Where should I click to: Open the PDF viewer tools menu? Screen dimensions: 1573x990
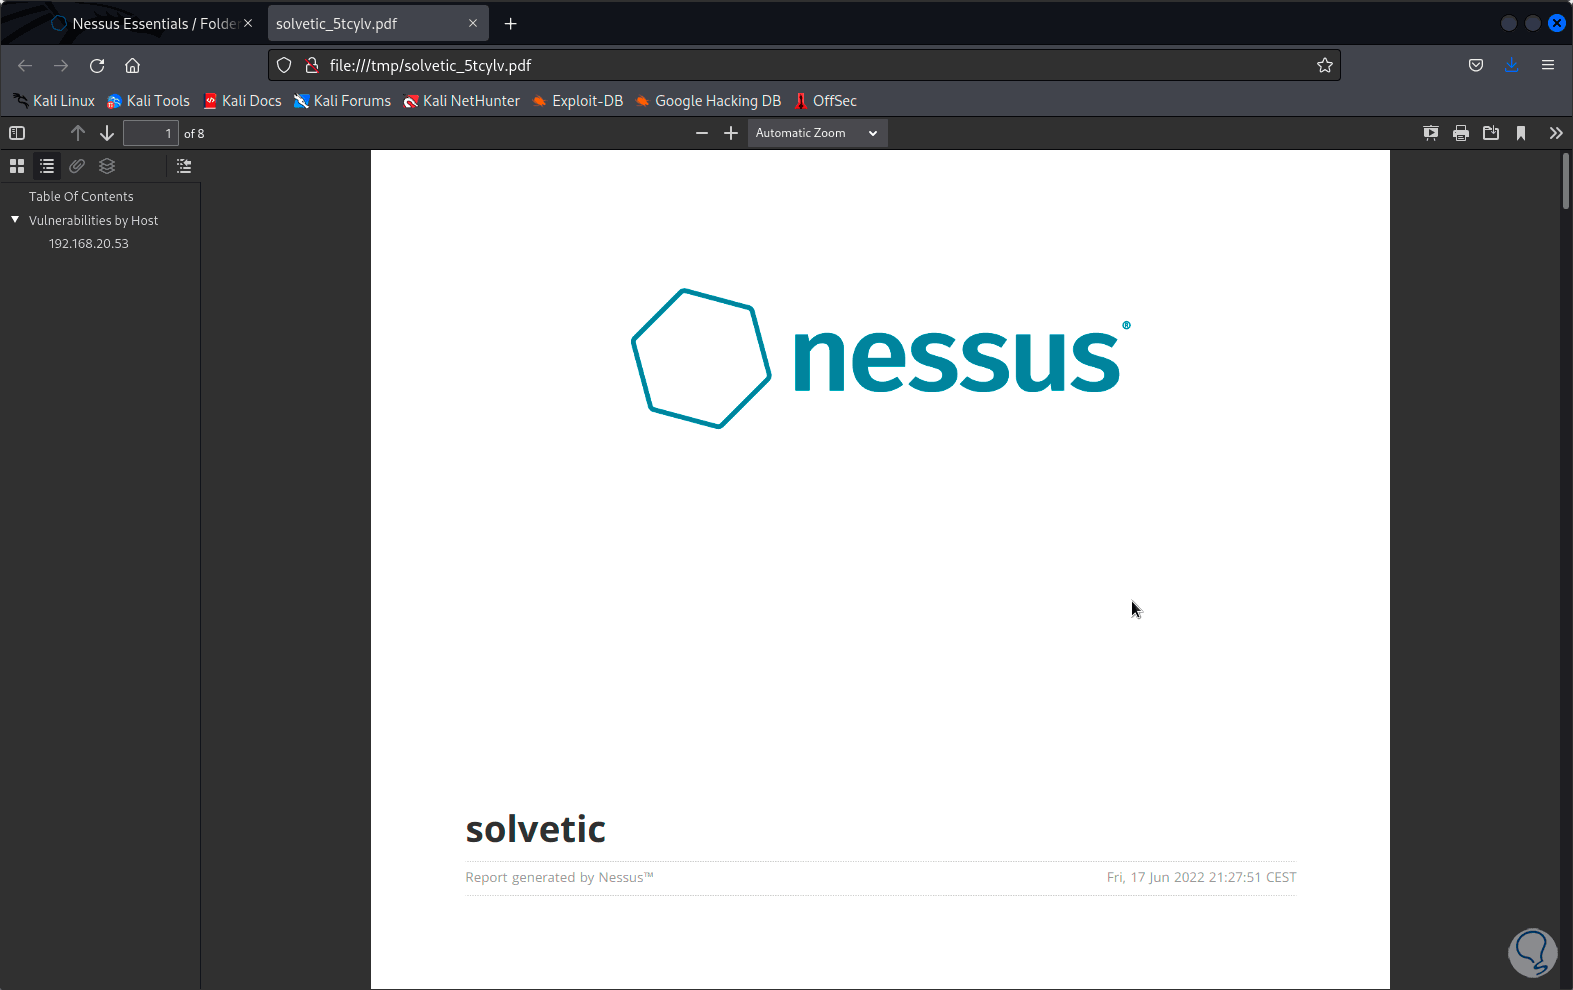(x=1556, y=133)
